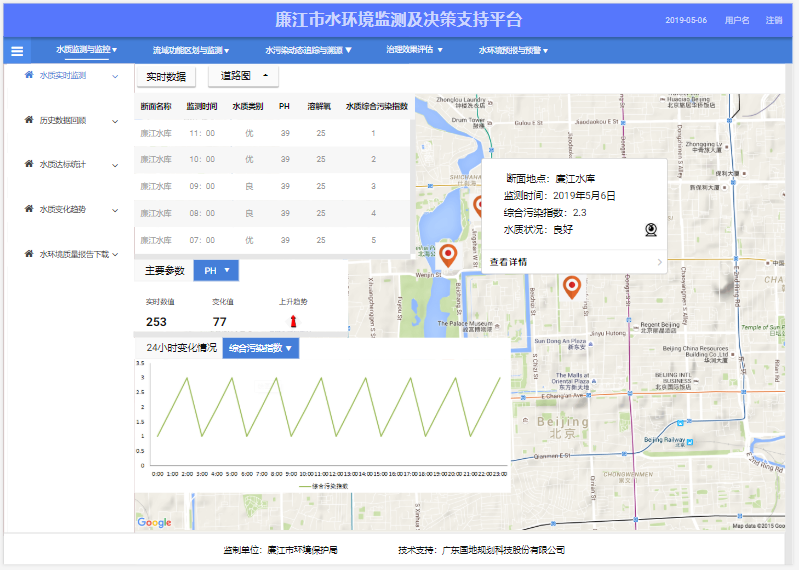Select the map pin below the popup
Viewport: 799px width, 570px height.
point(572,287)
